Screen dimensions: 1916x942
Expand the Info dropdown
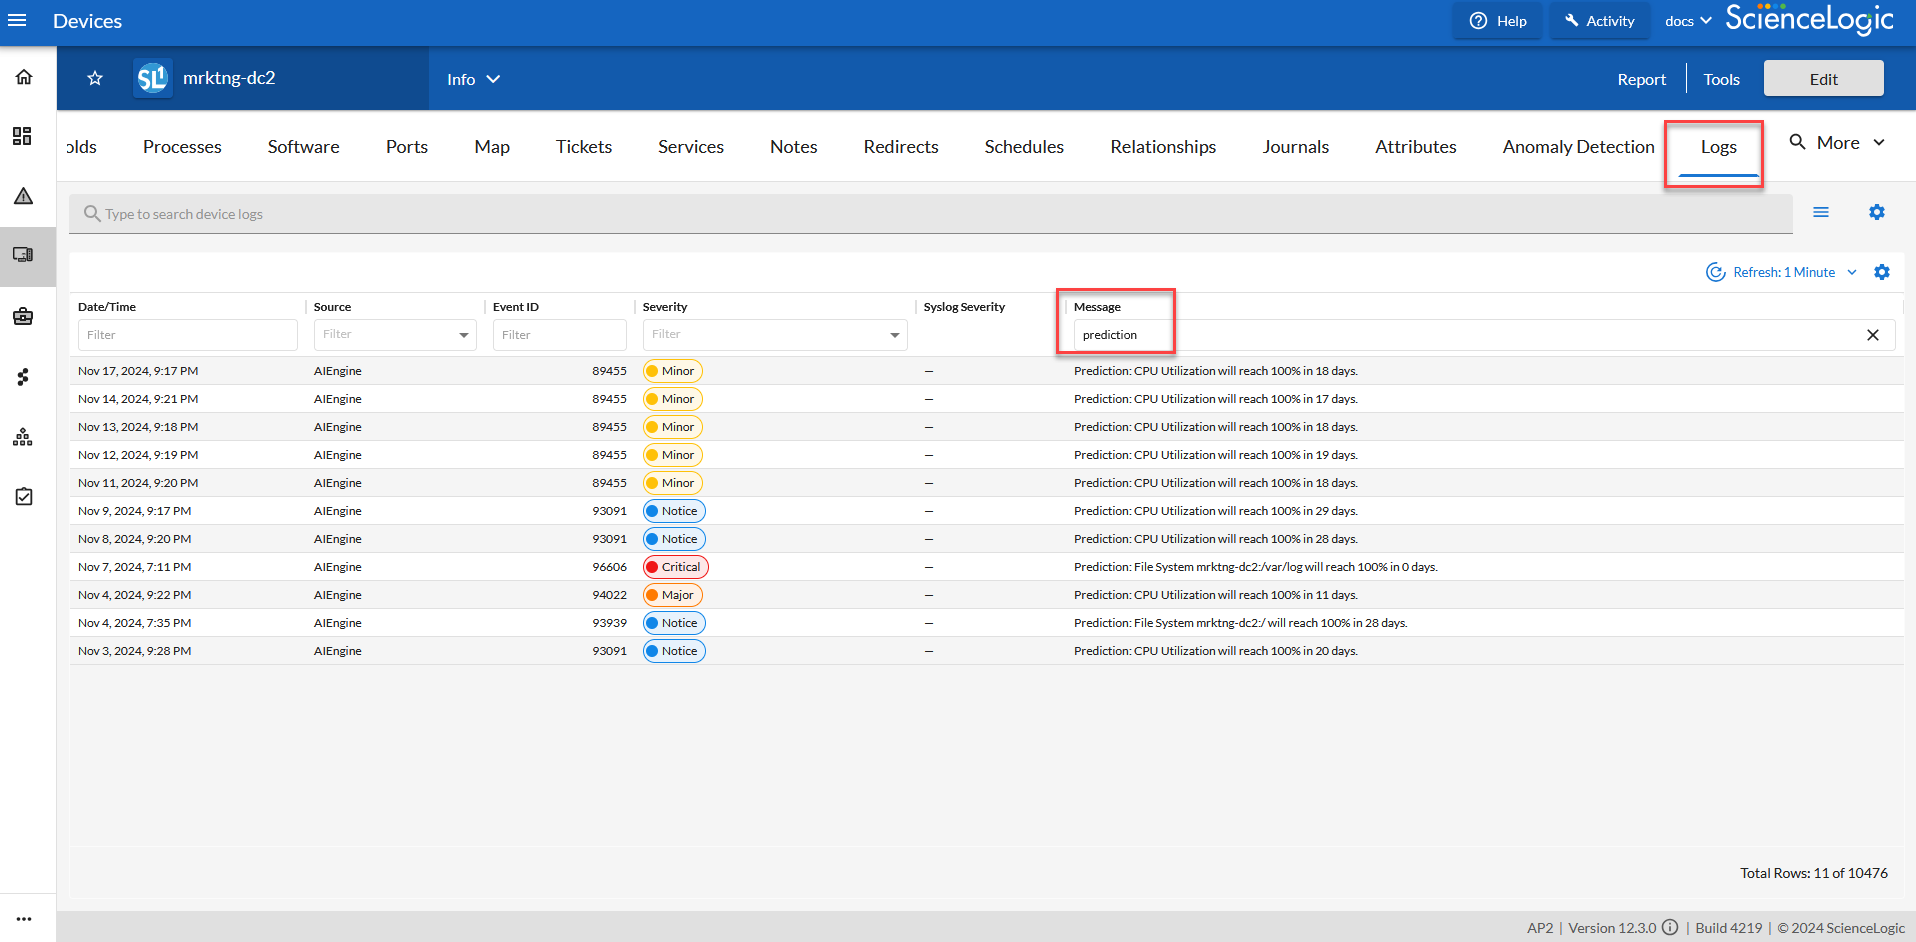pos(473,79)
